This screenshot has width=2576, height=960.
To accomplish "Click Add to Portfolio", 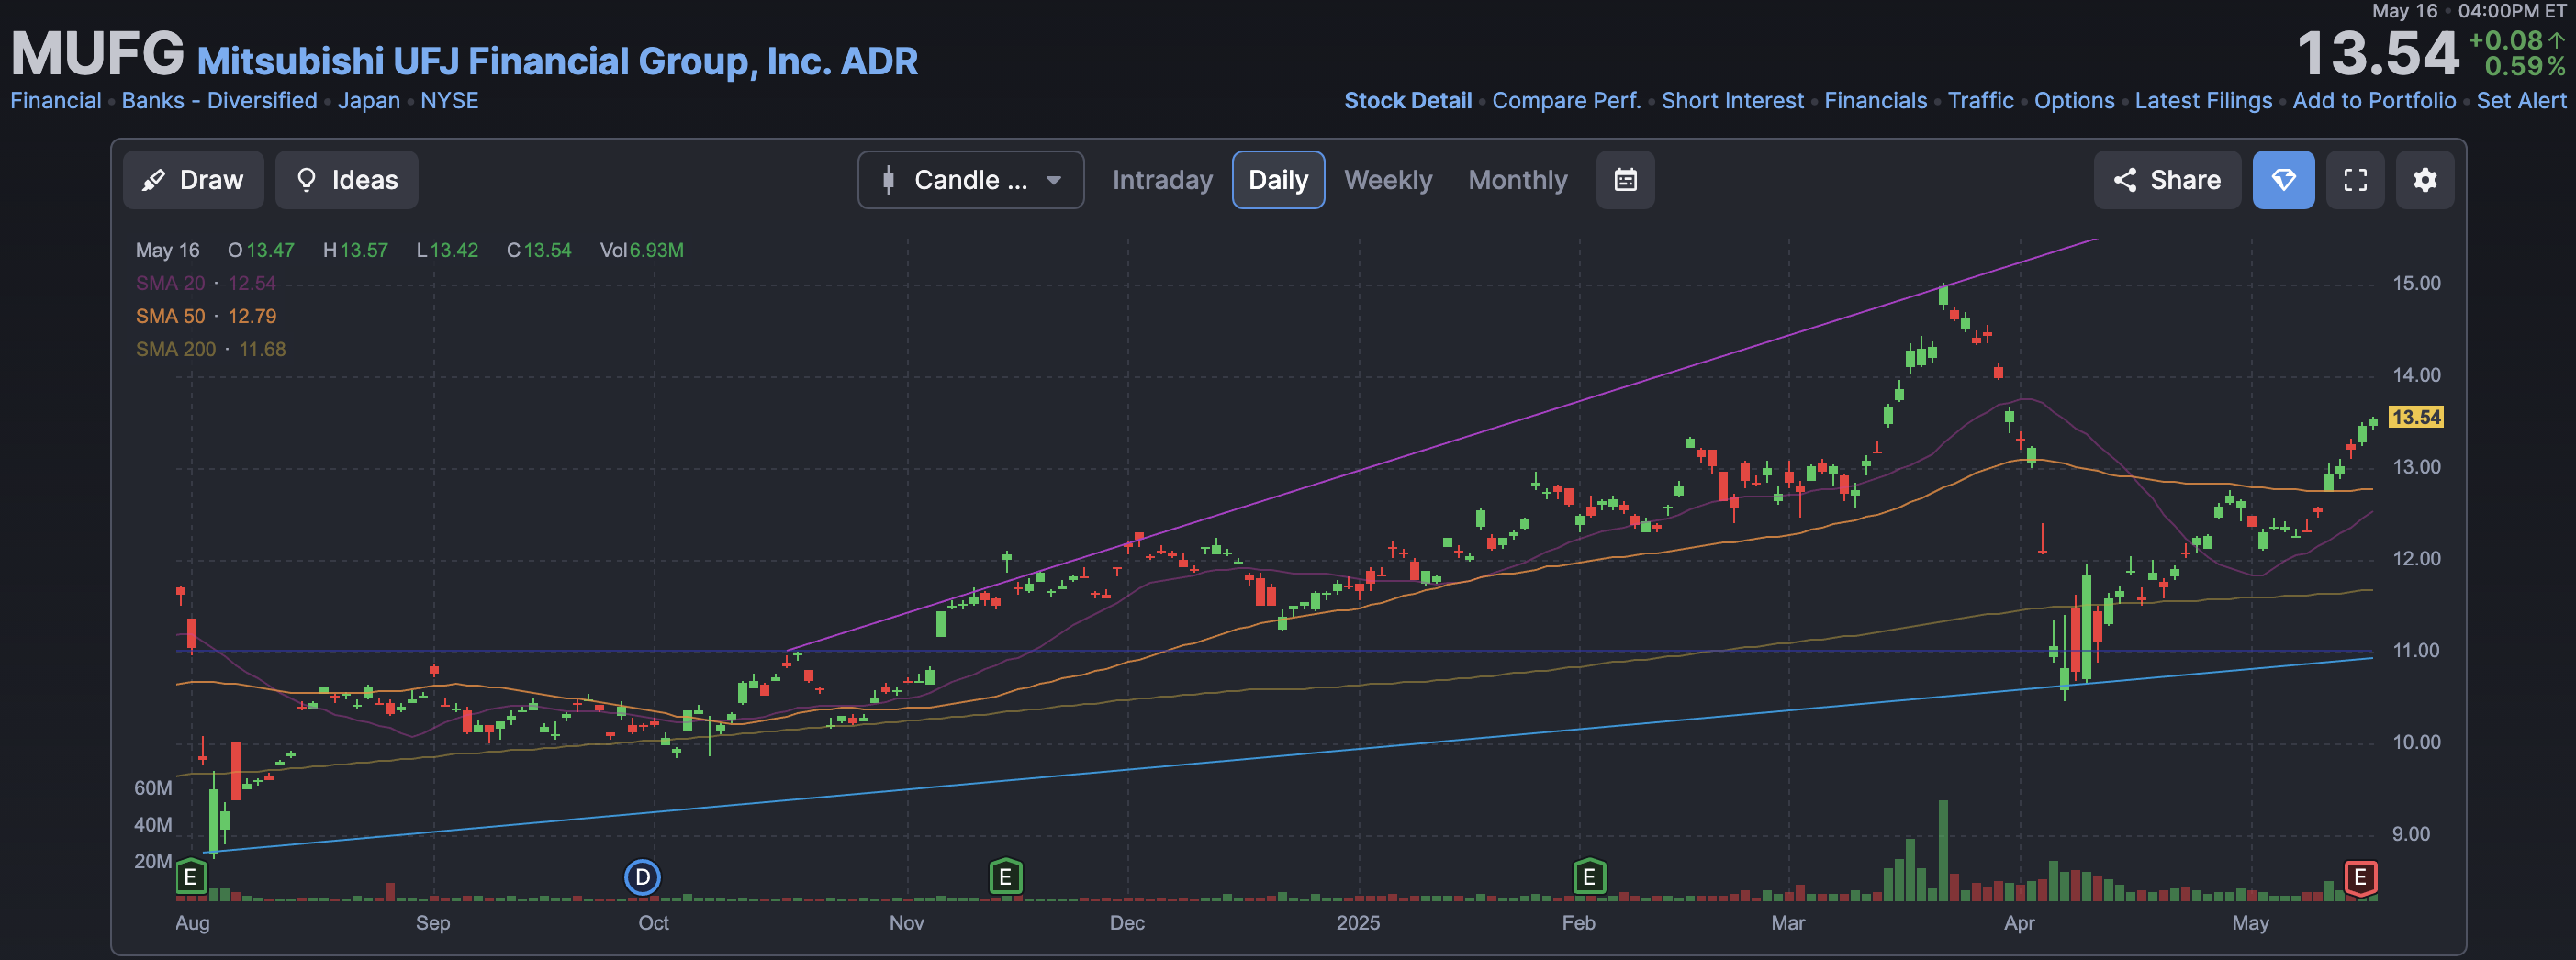I will tap(2374, 101).
